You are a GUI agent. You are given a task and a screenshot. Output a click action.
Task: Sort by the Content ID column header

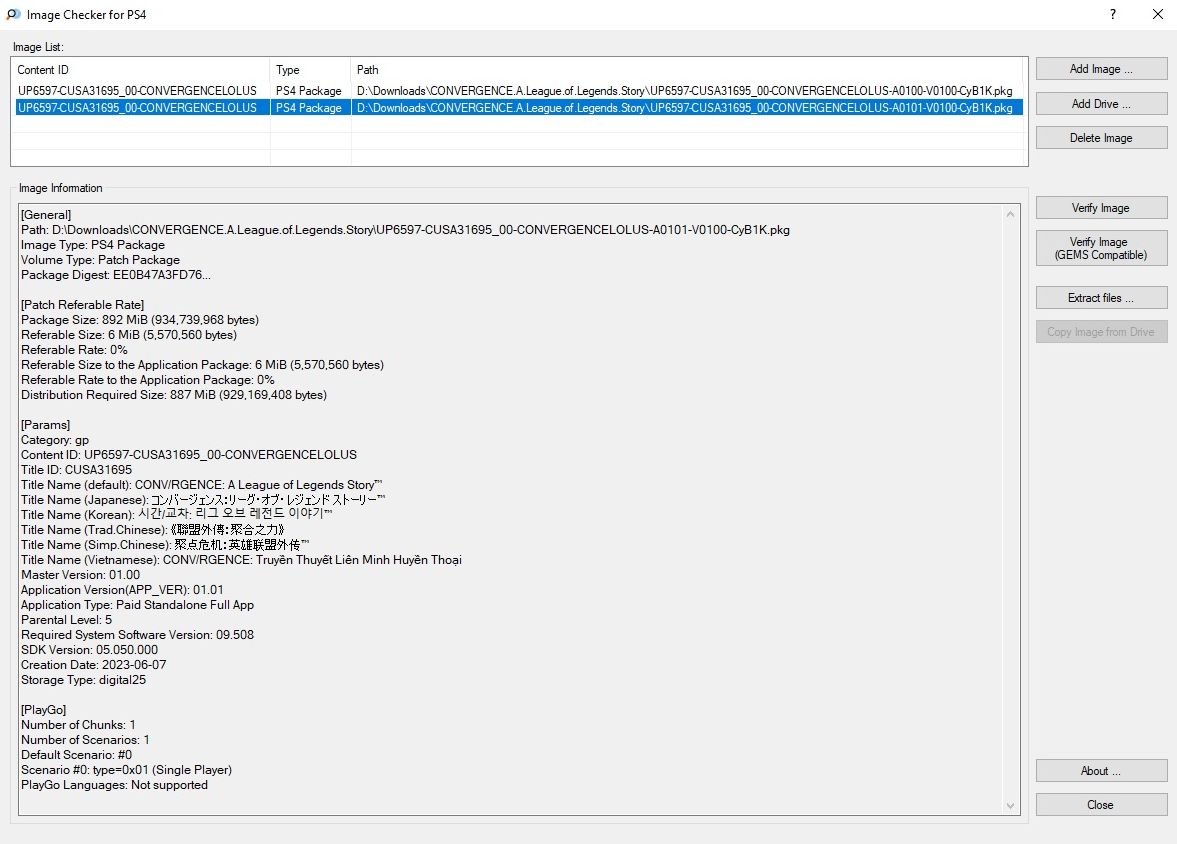(x=141, y=70)
